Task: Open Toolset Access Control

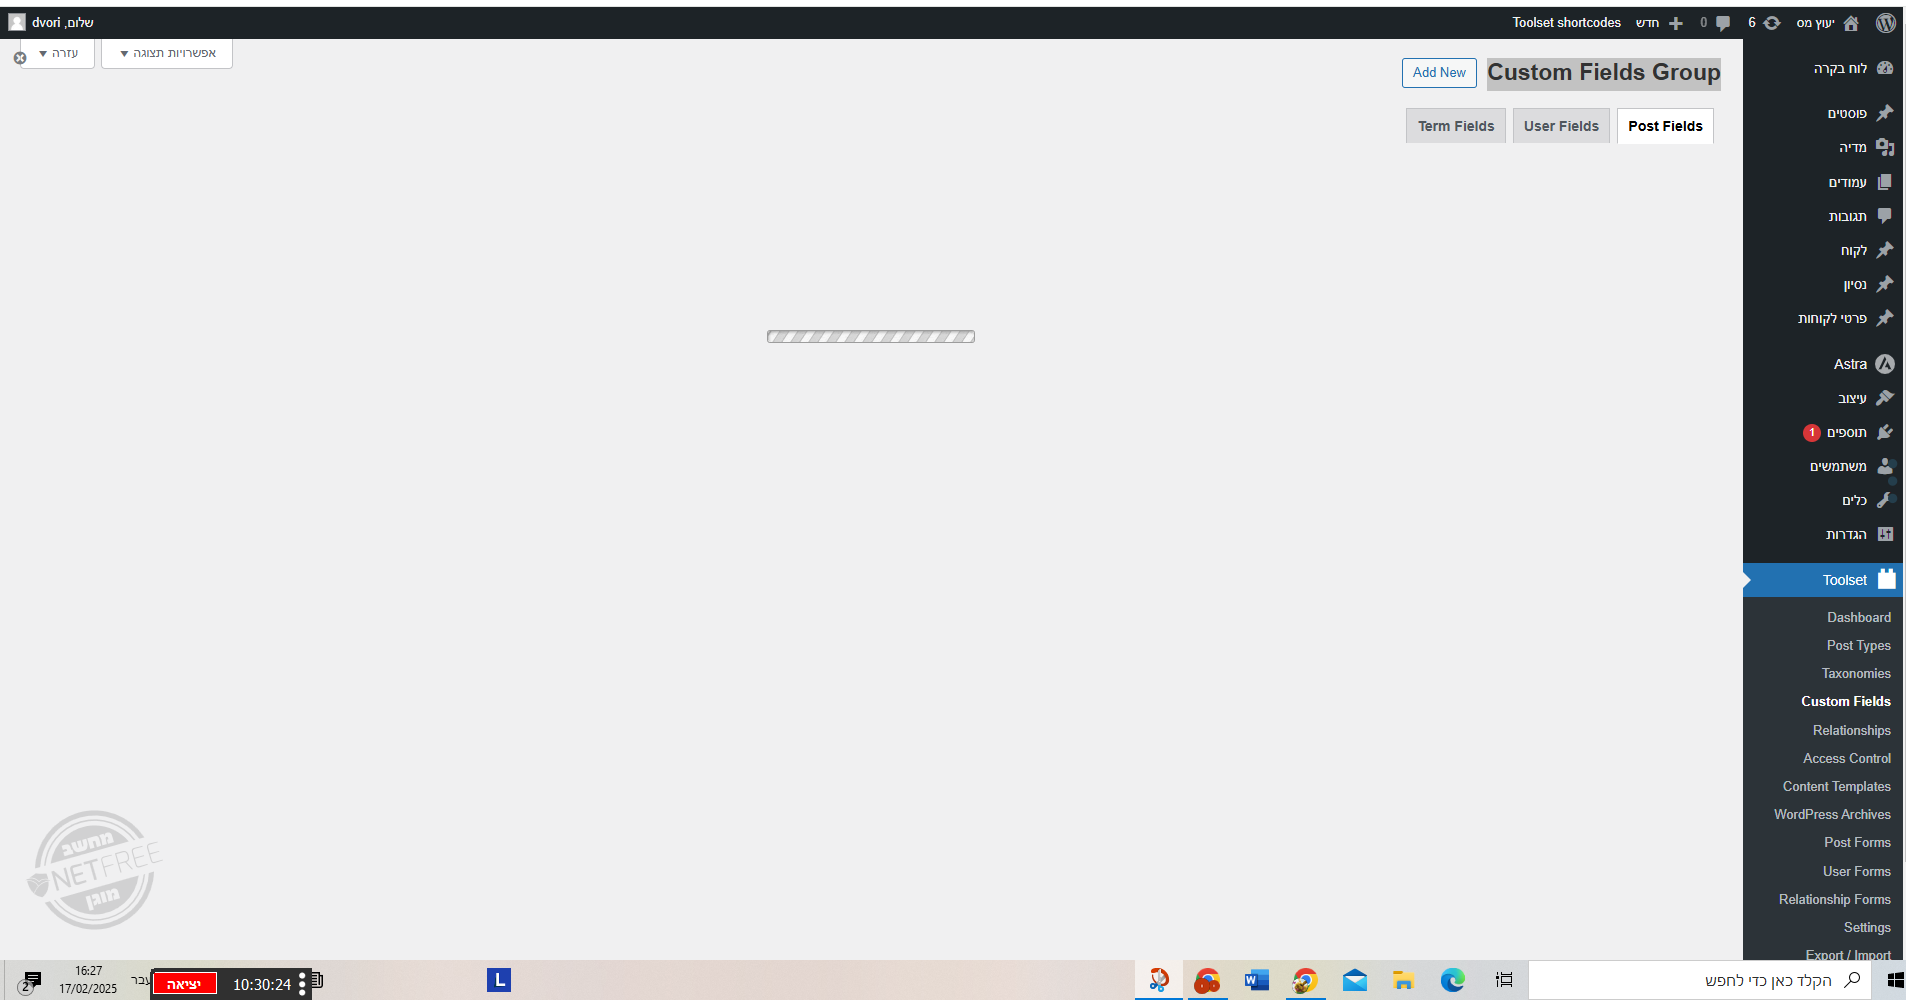Action: 1846,758
